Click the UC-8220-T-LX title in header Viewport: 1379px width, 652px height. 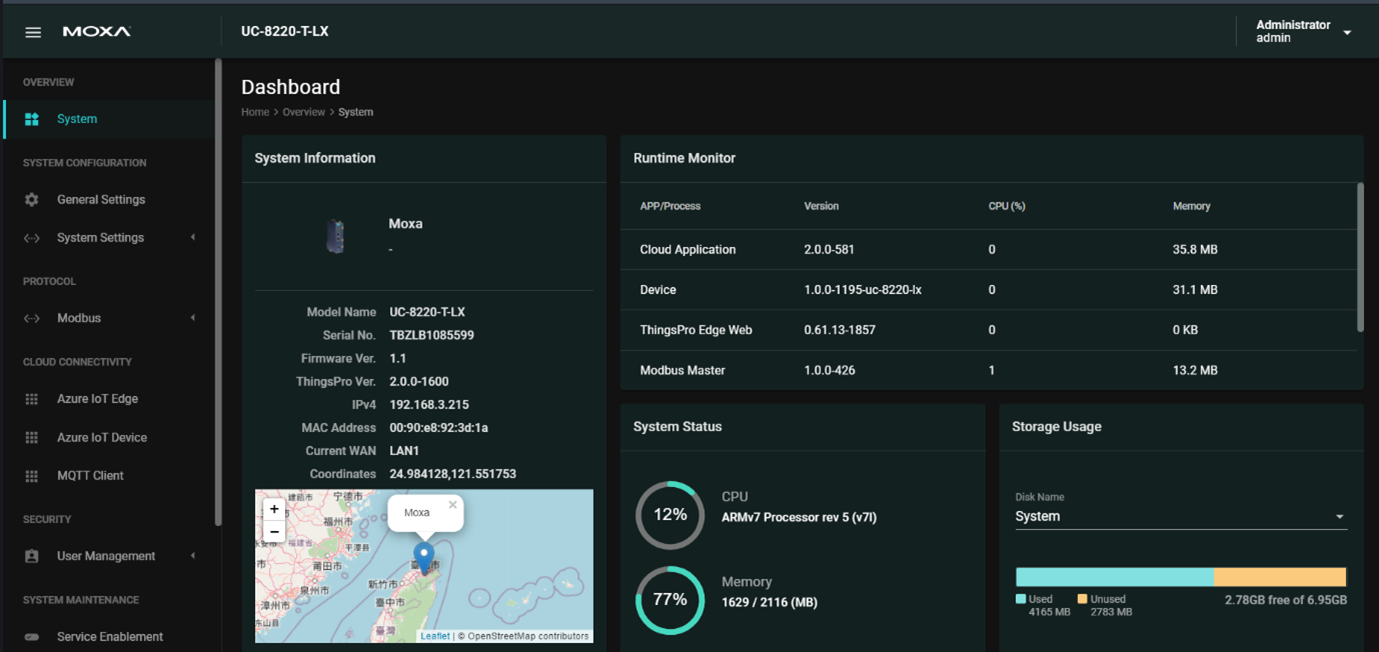[x=285, y=32]
